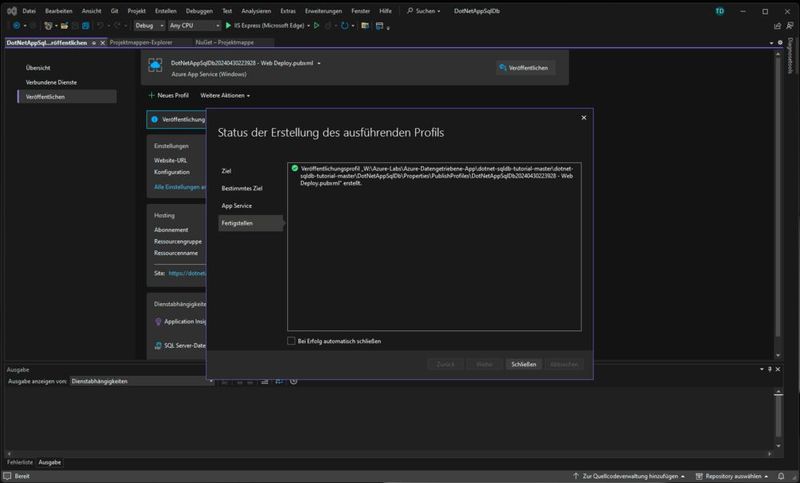Close the profile status dialog with X
This screenshot has width=800, height=483.
click(584, 118)
